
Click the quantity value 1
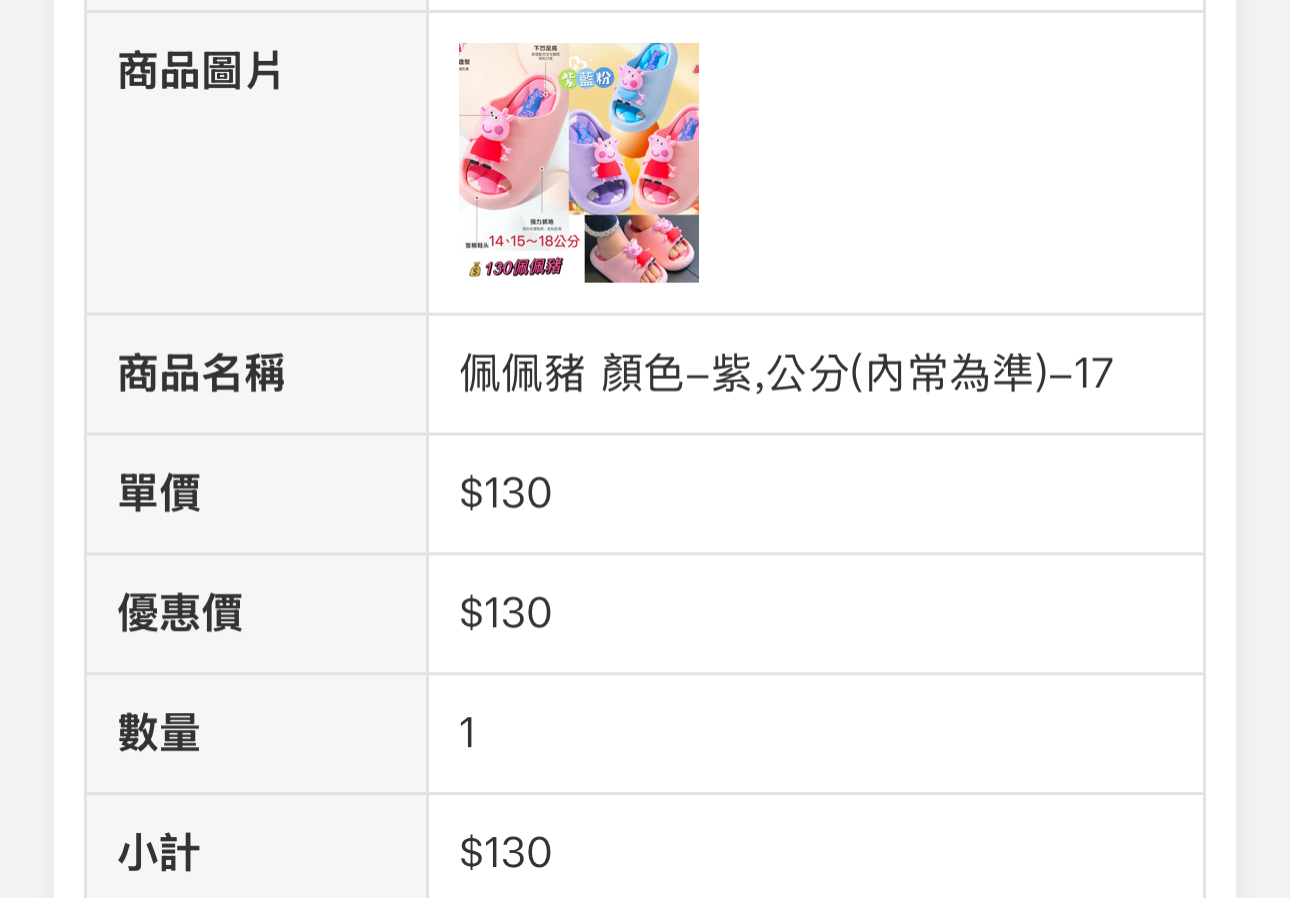click(467, 733)
